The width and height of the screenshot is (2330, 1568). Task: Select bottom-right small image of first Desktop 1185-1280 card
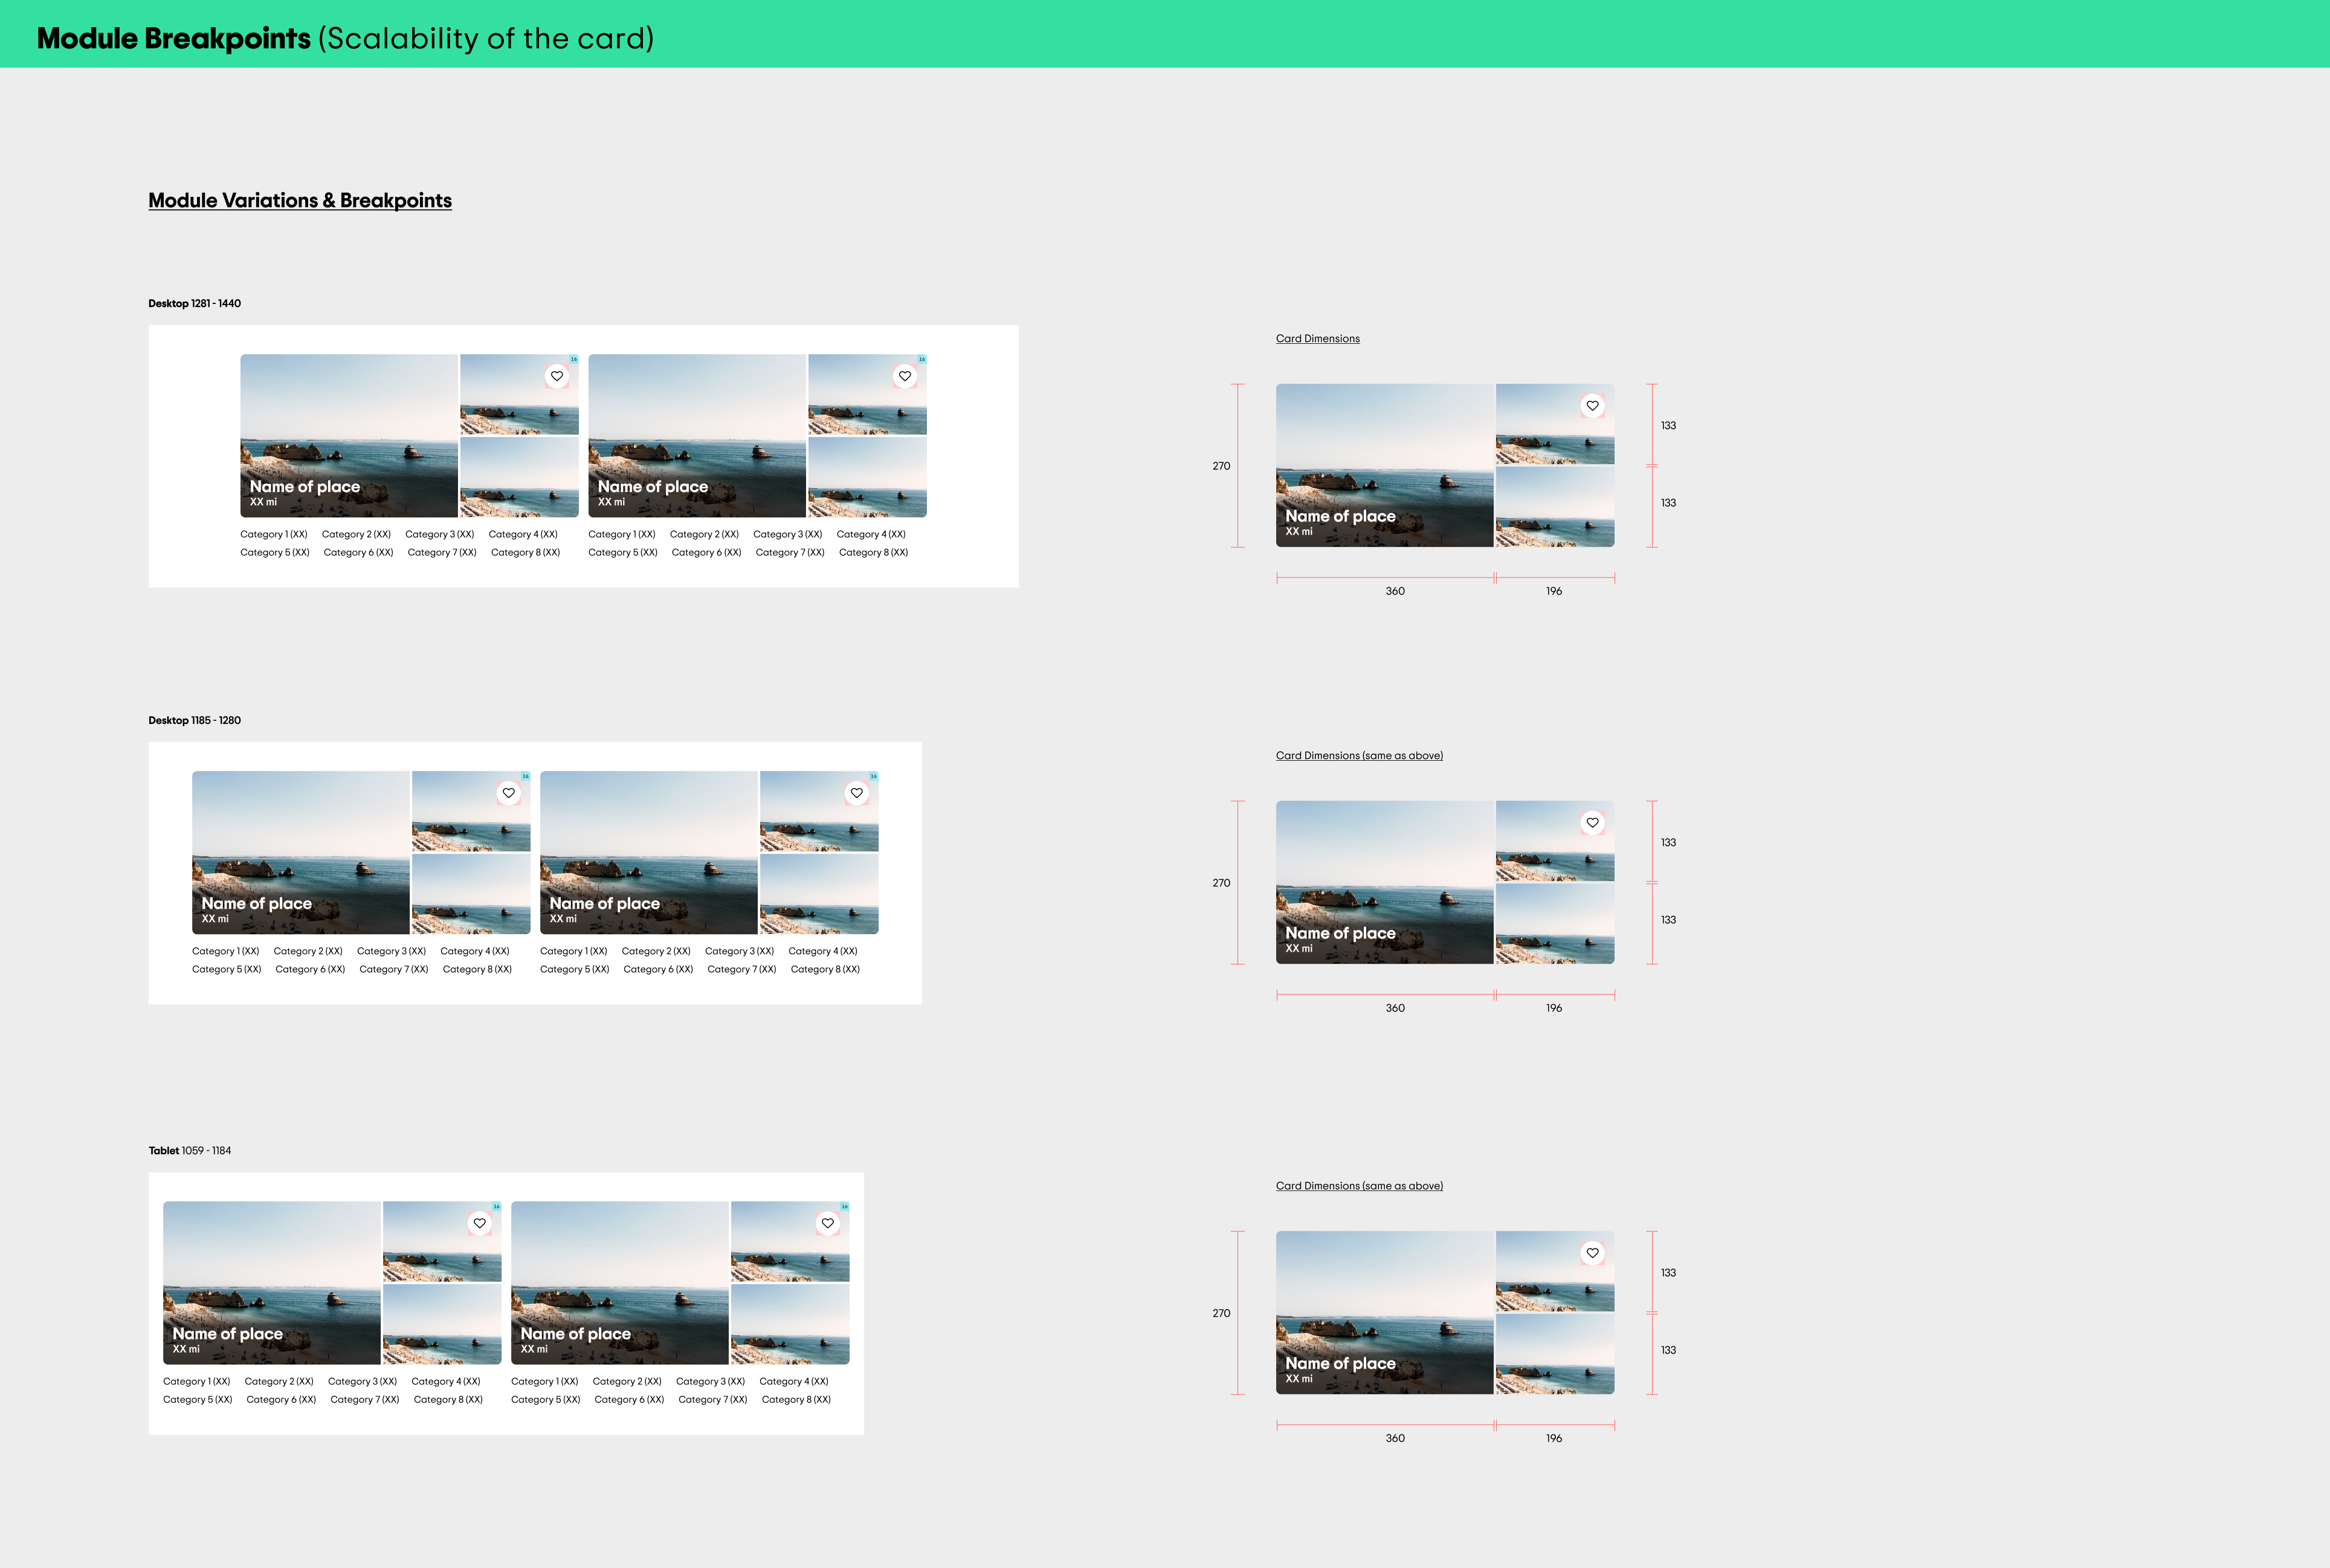click(471, 894)
